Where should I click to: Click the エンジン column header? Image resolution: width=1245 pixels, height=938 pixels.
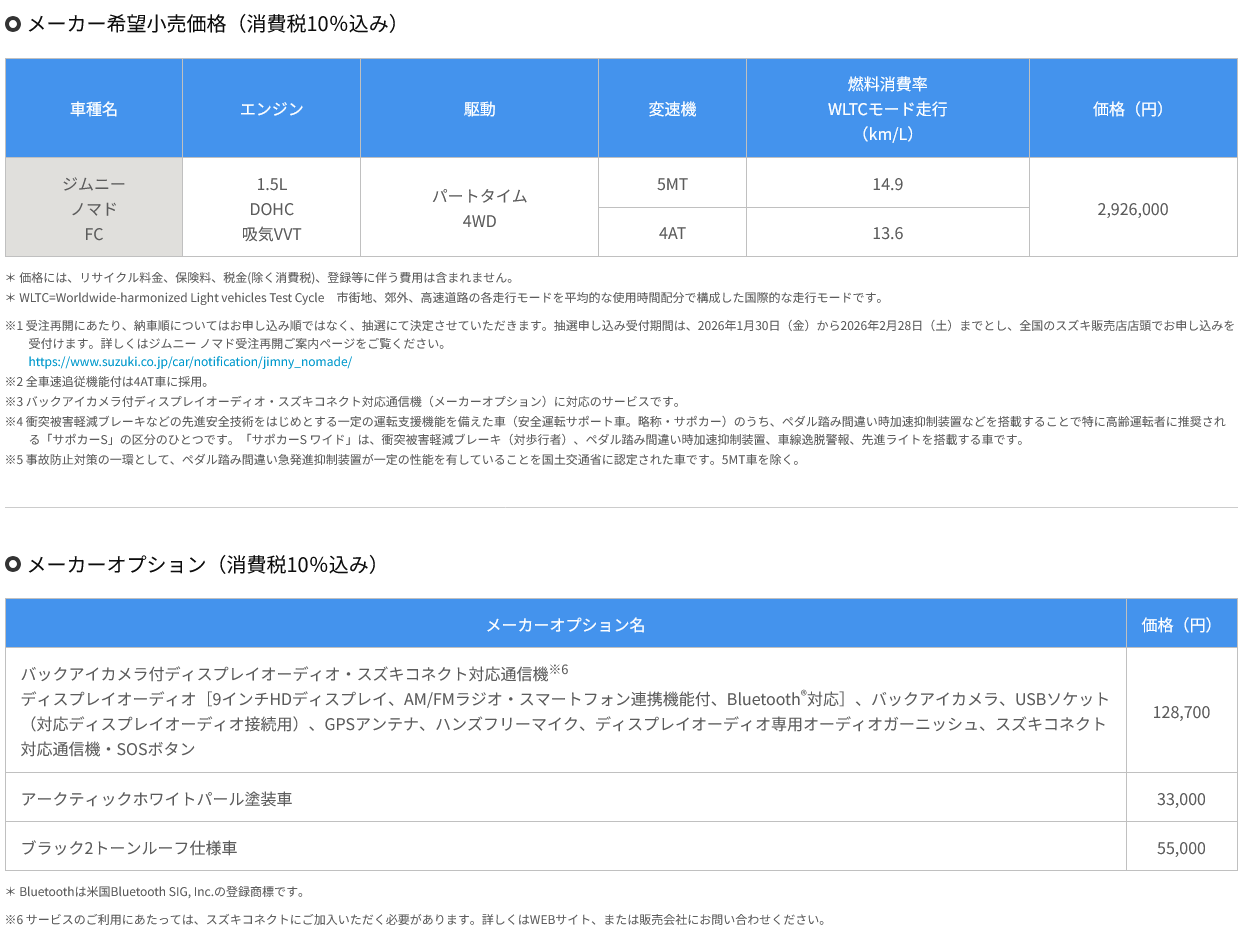tap(271, 109)
